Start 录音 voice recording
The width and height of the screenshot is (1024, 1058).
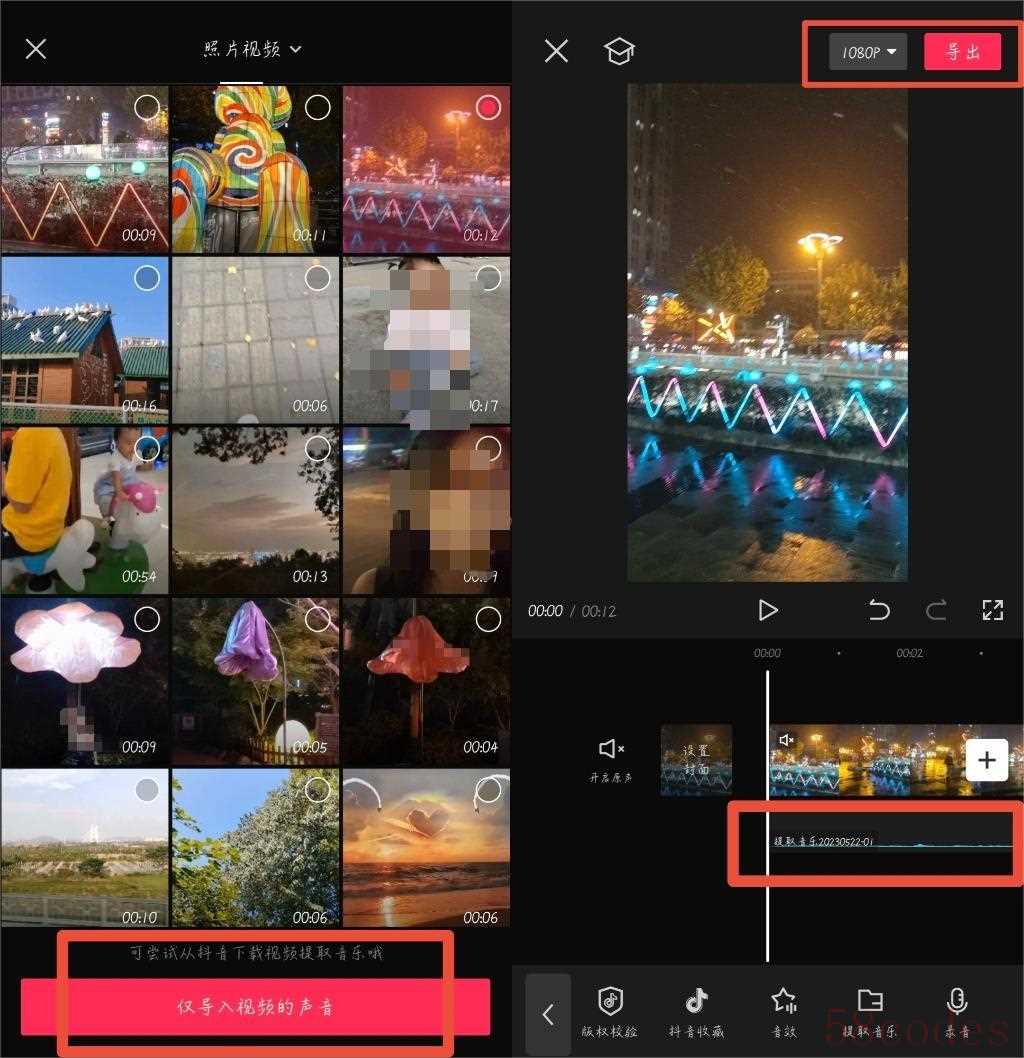pyautogui.click(x=957, y=1011)
